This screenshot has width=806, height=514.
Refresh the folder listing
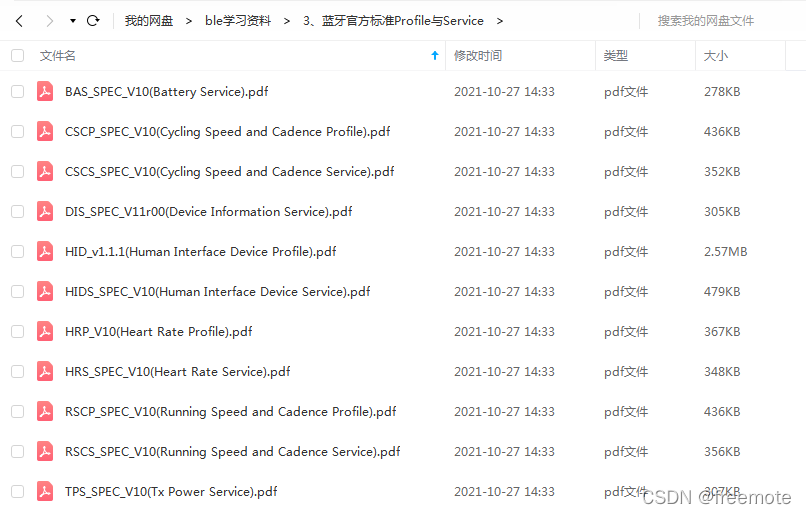(93, 21)
